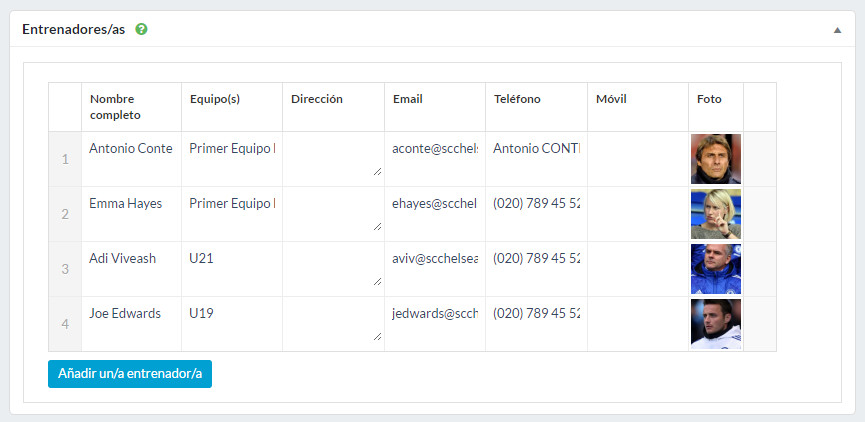This screenshot has height=422, width=865.
Task: Open Joe Edwards' photo thumbnail
Action: [x=715, y=324]
